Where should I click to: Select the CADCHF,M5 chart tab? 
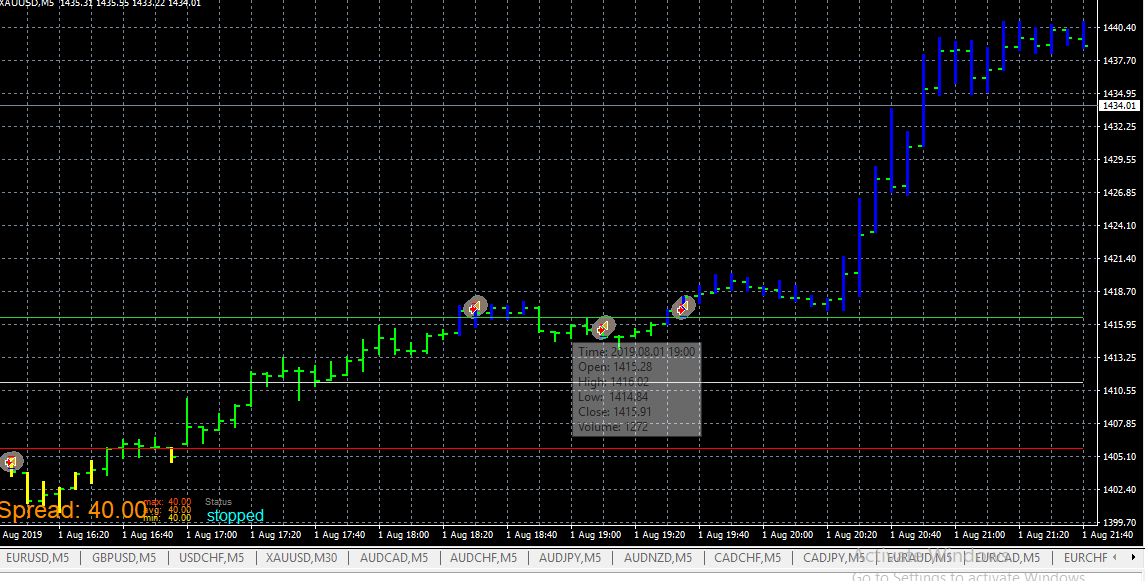(x=747, y=558)
